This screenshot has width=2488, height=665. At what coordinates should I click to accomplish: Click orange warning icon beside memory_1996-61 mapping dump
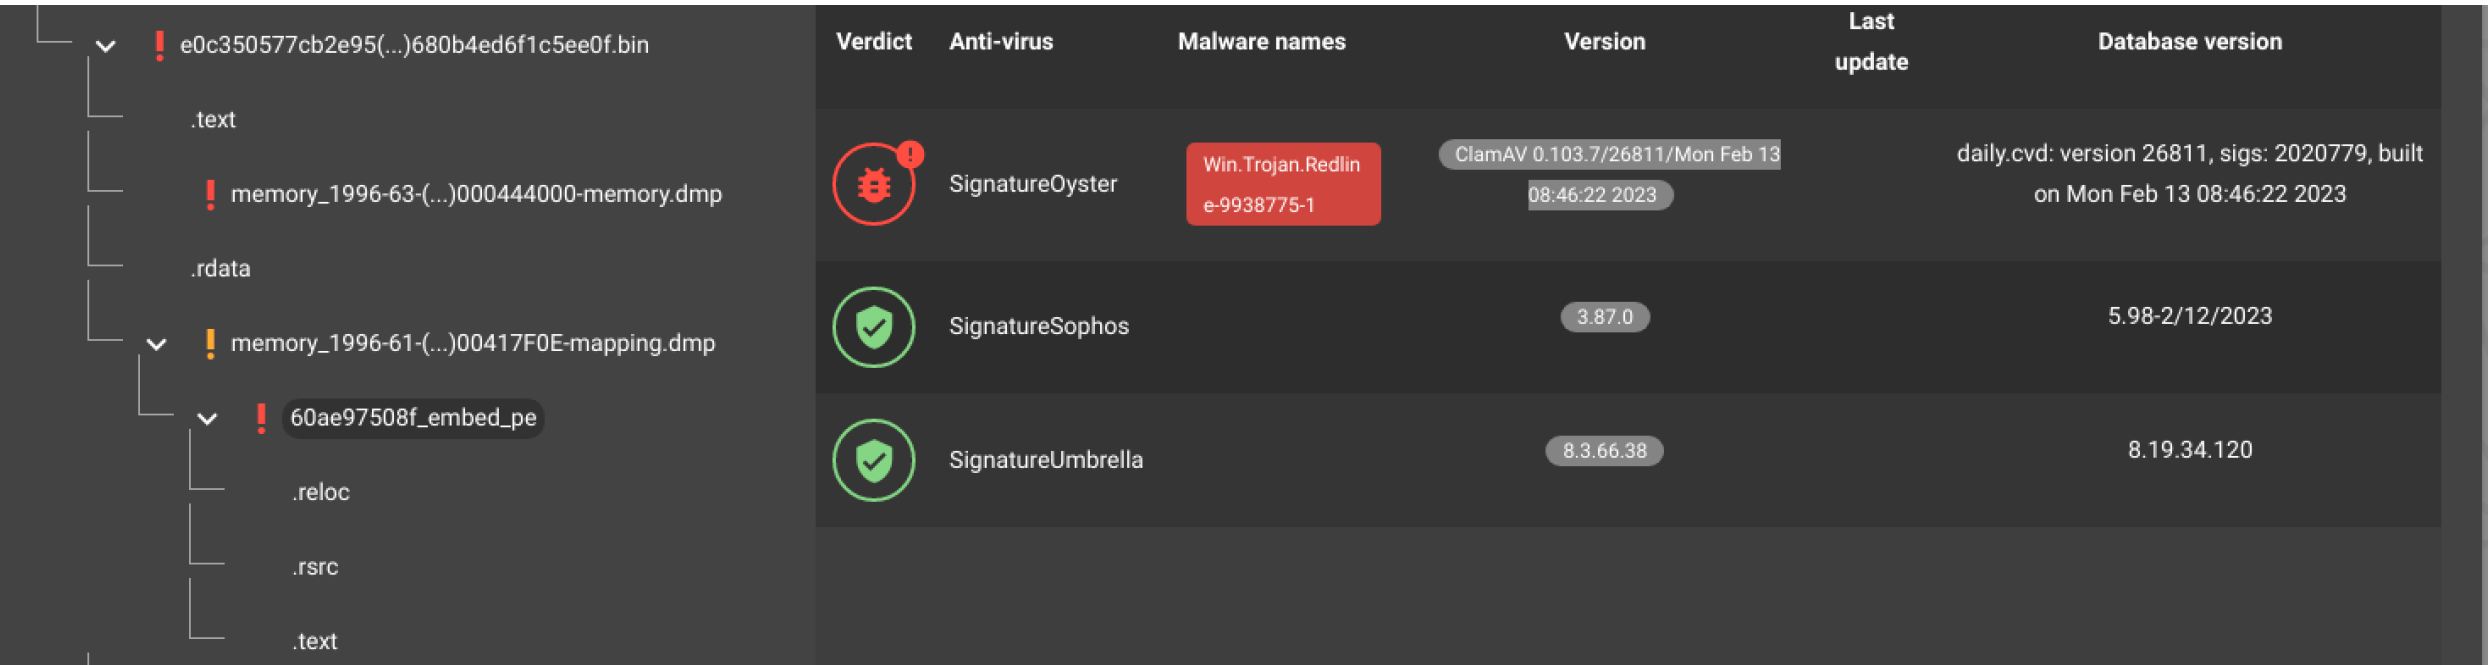pyautogui.click(x=210, y=343)
